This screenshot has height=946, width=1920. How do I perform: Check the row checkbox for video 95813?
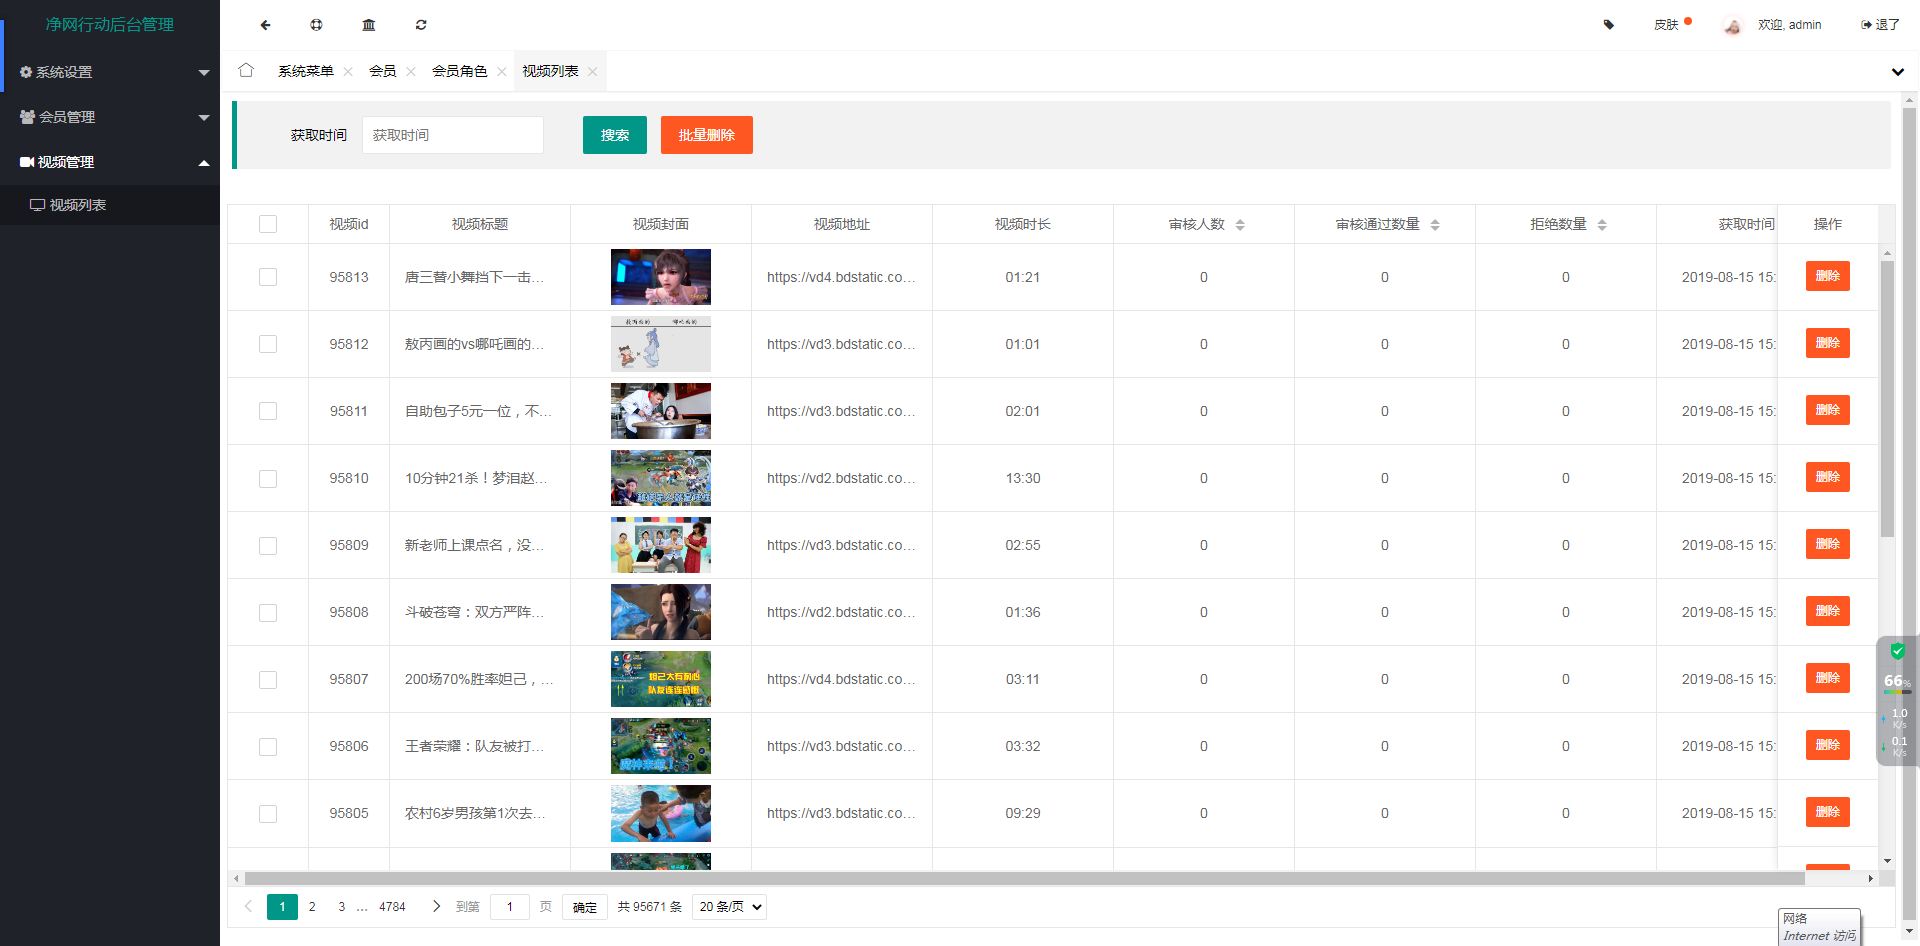(x=268, y=277)
